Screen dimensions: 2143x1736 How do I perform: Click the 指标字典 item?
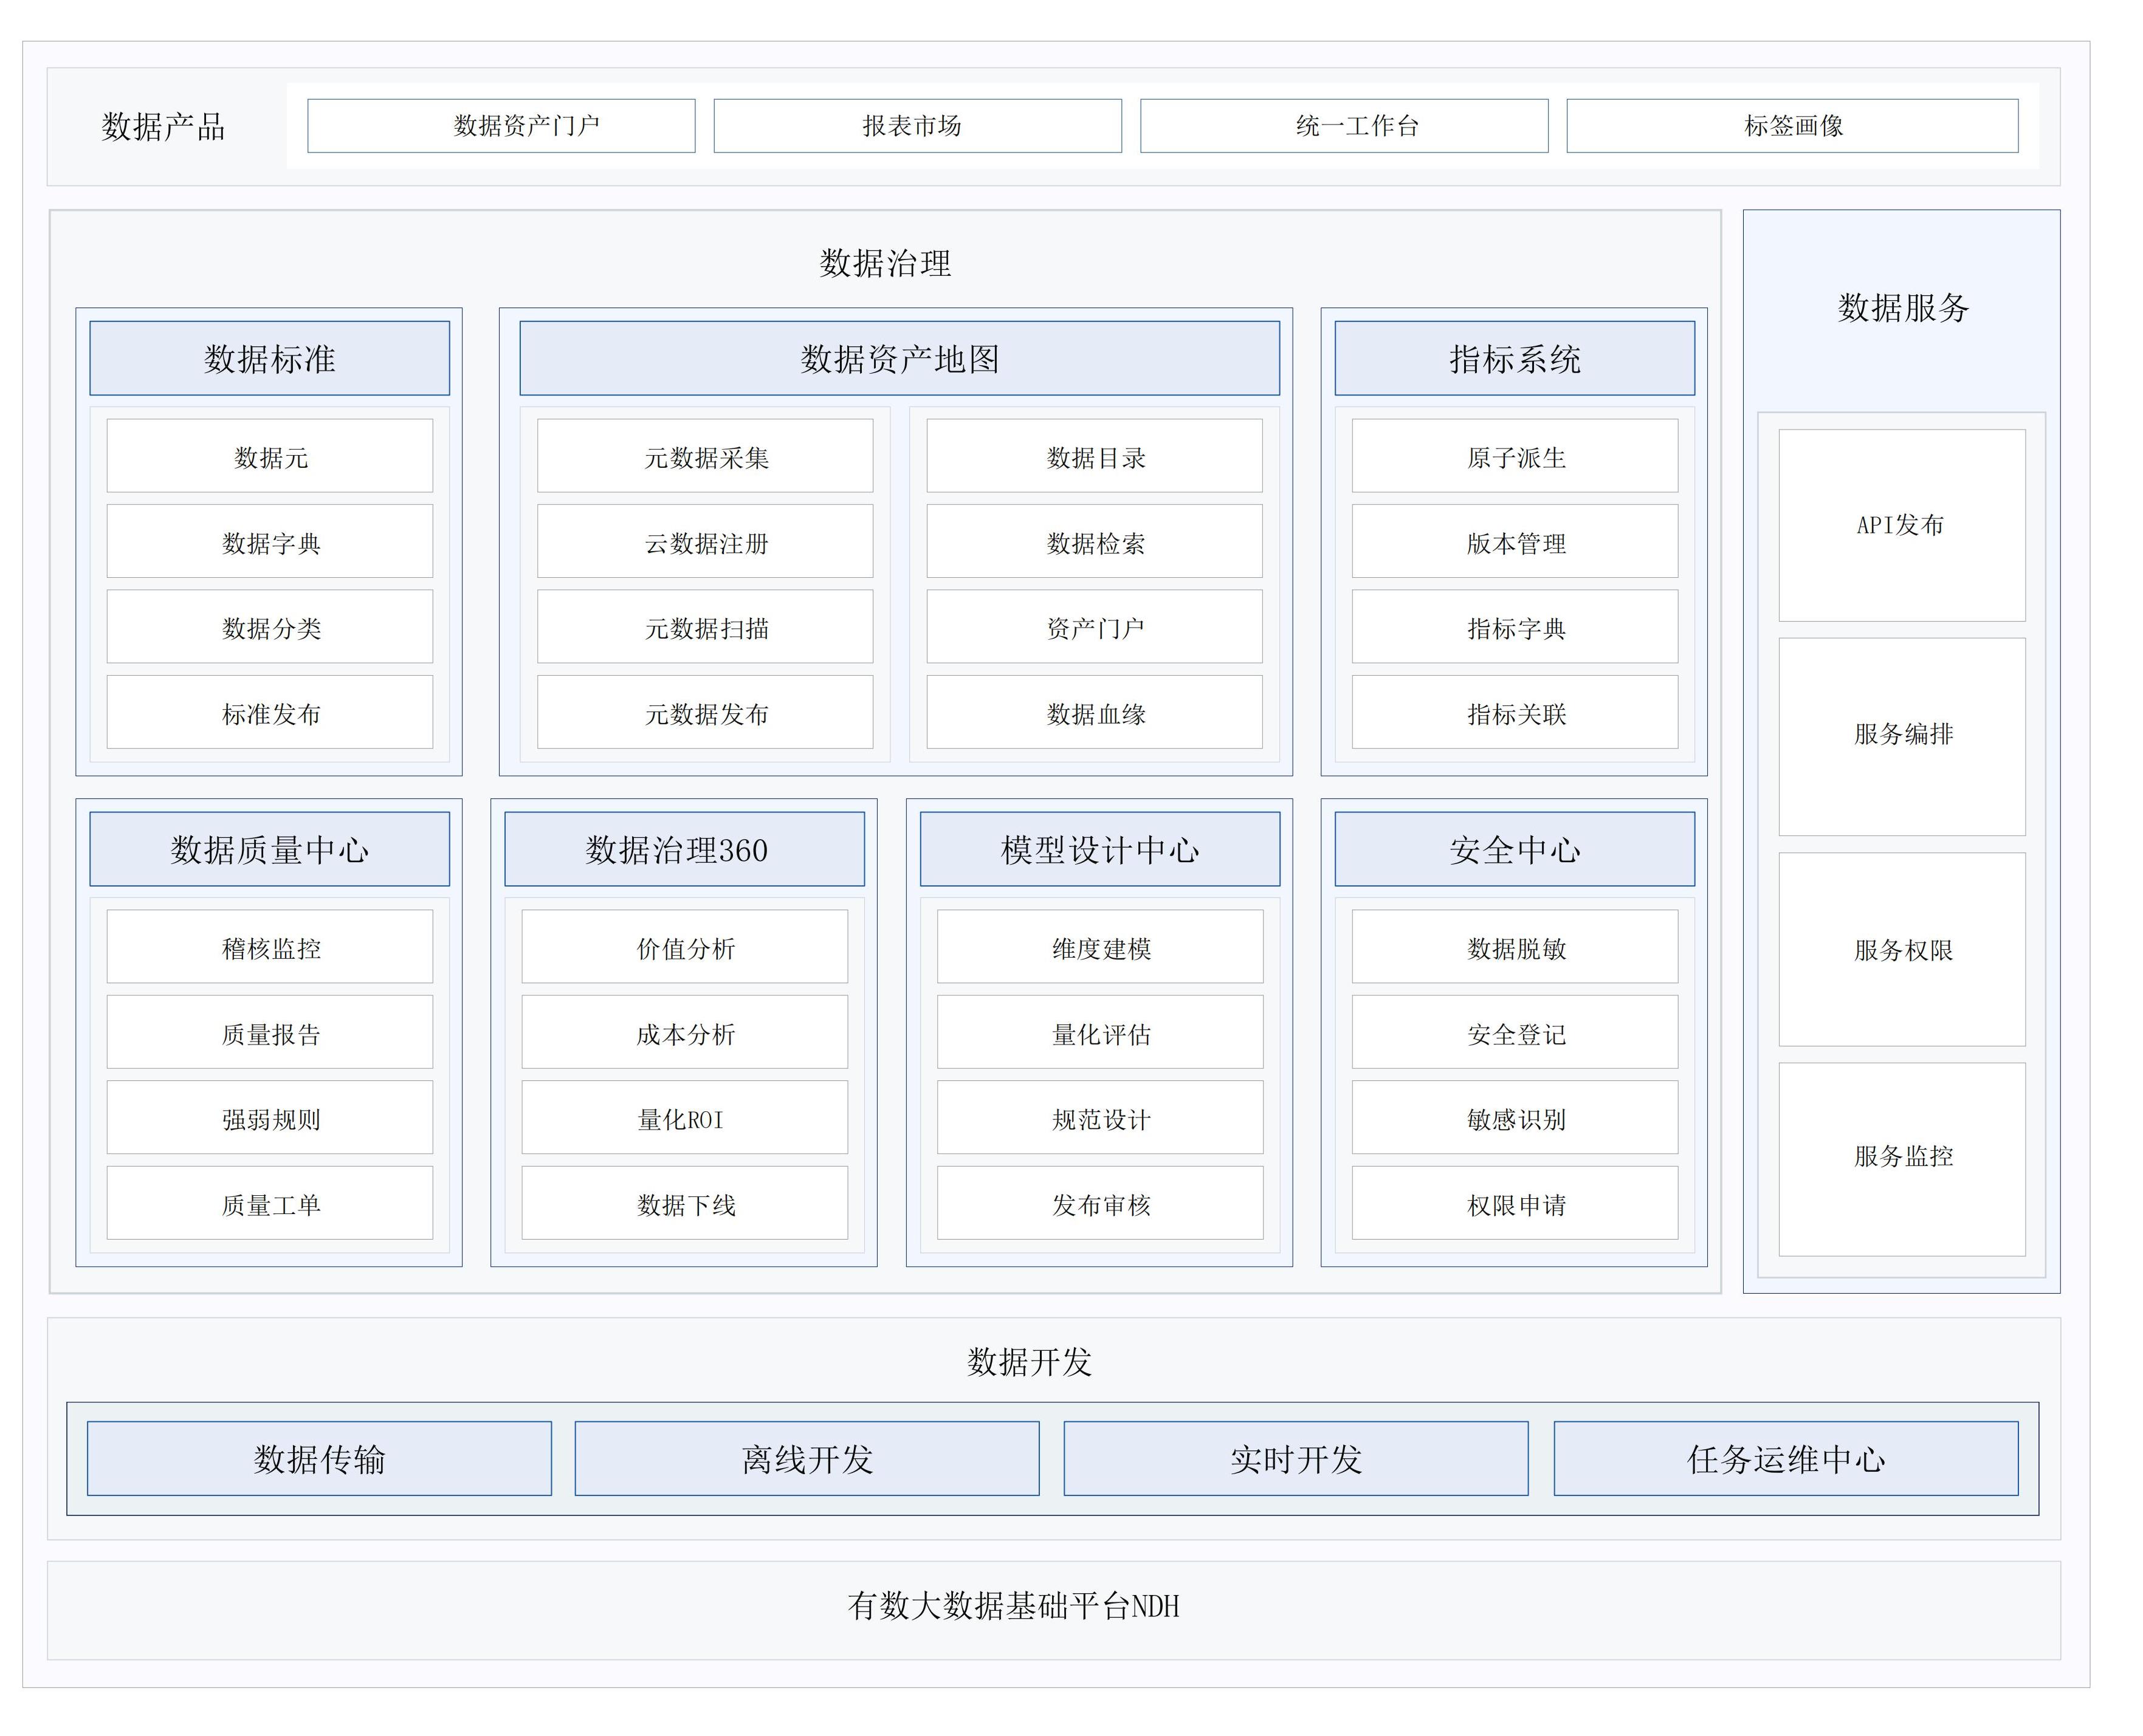1515,627
